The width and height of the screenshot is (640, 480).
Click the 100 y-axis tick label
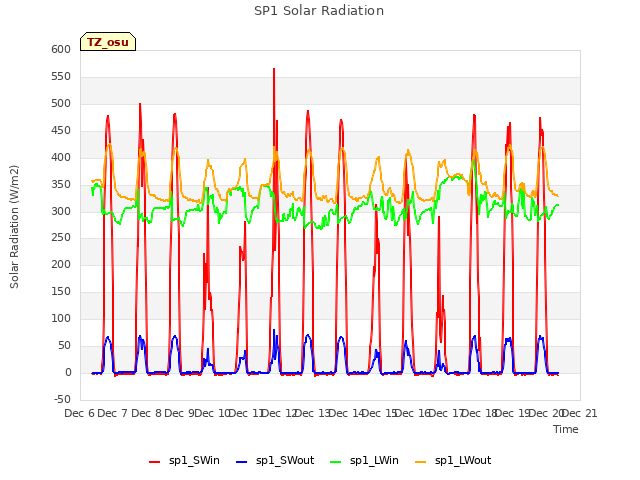click(61, 318)
